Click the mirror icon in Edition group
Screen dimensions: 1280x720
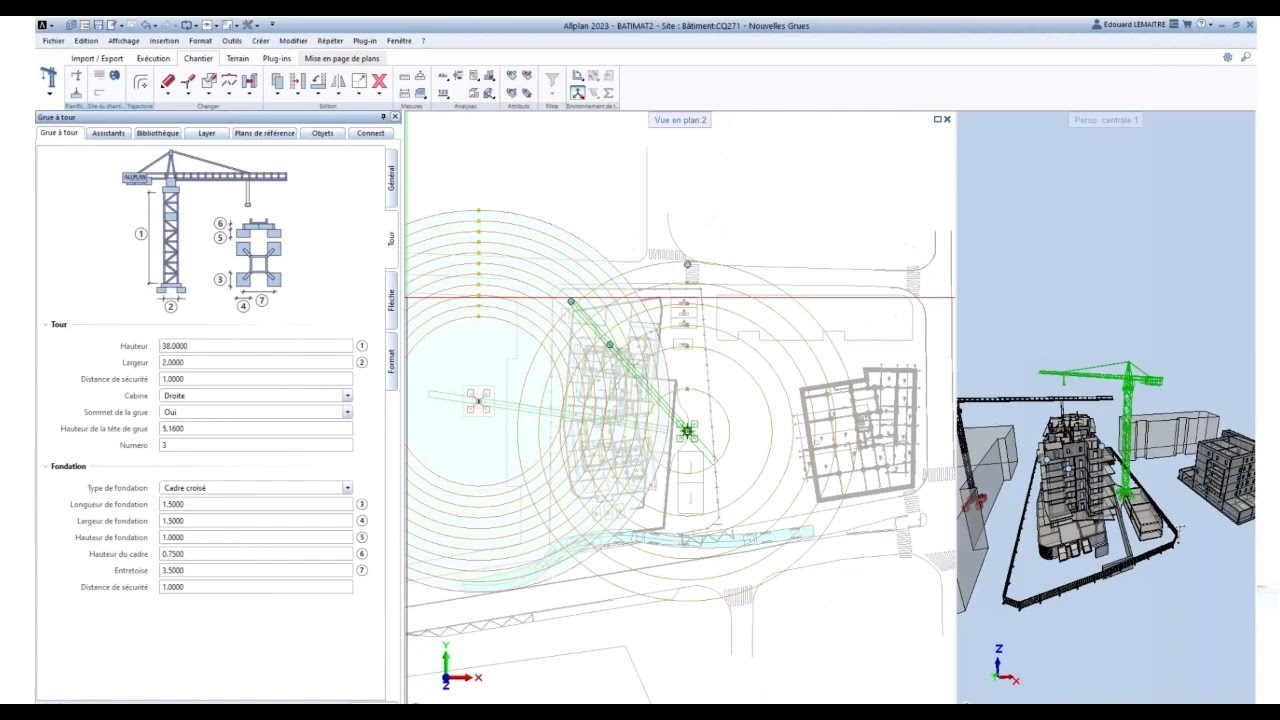339,81
